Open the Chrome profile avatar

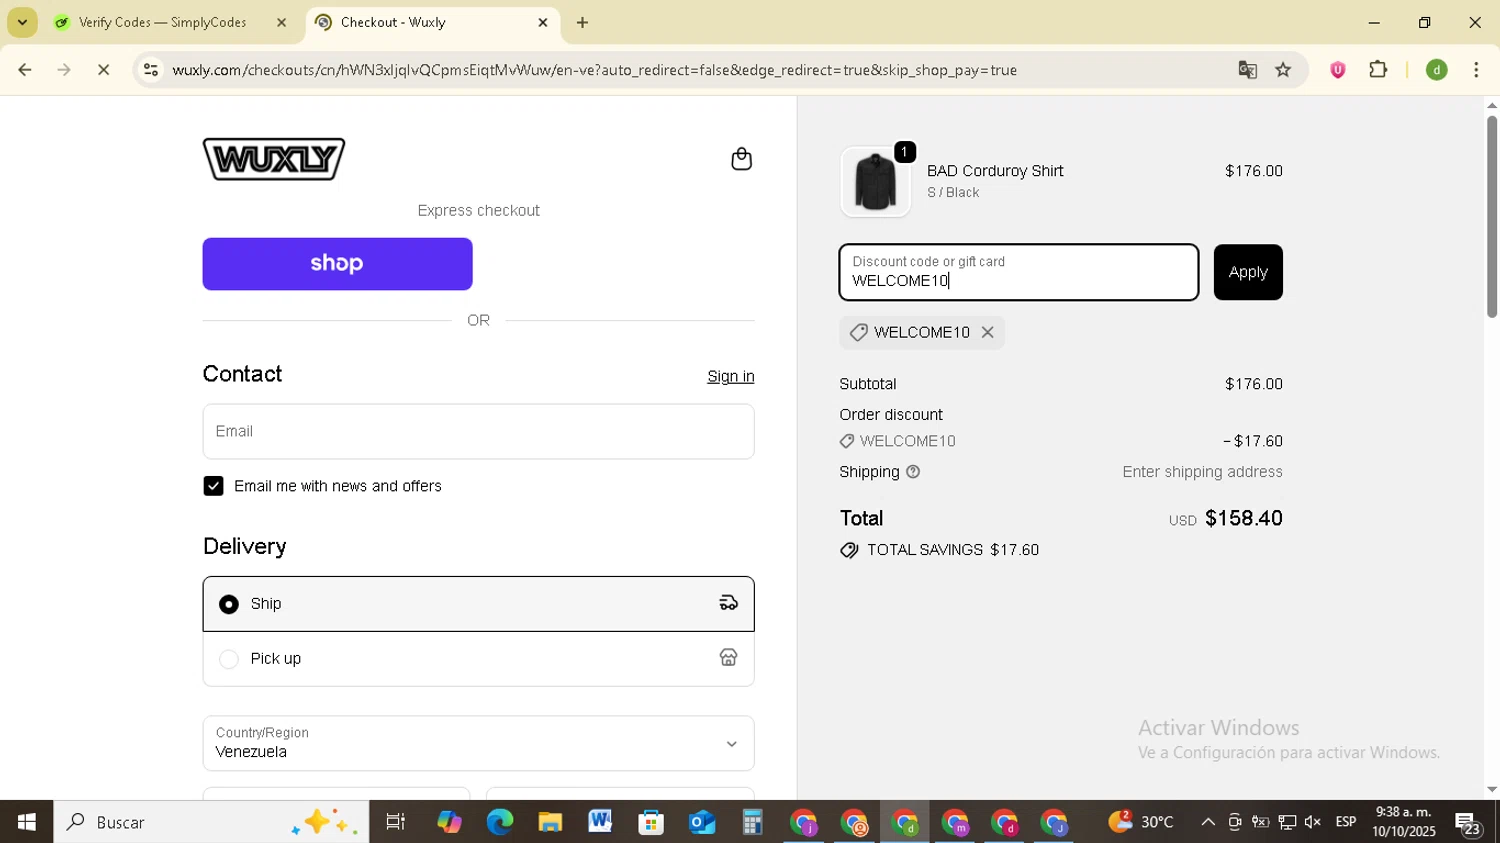(x=1437, y=70)
